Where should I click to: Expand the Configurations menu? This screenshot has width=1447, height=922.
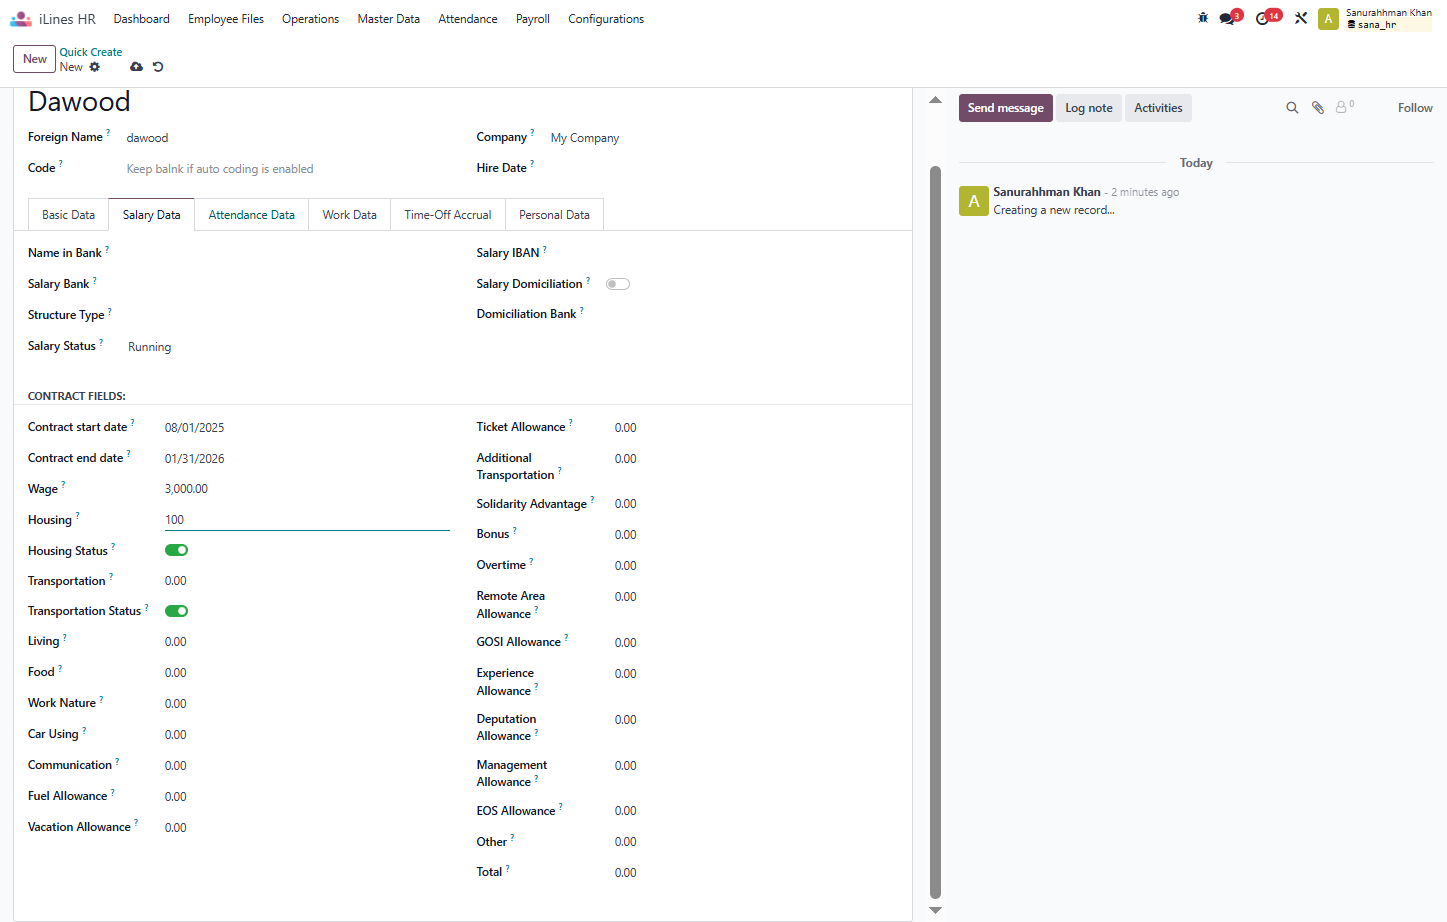pyautogui.click(x=606, y=19)
